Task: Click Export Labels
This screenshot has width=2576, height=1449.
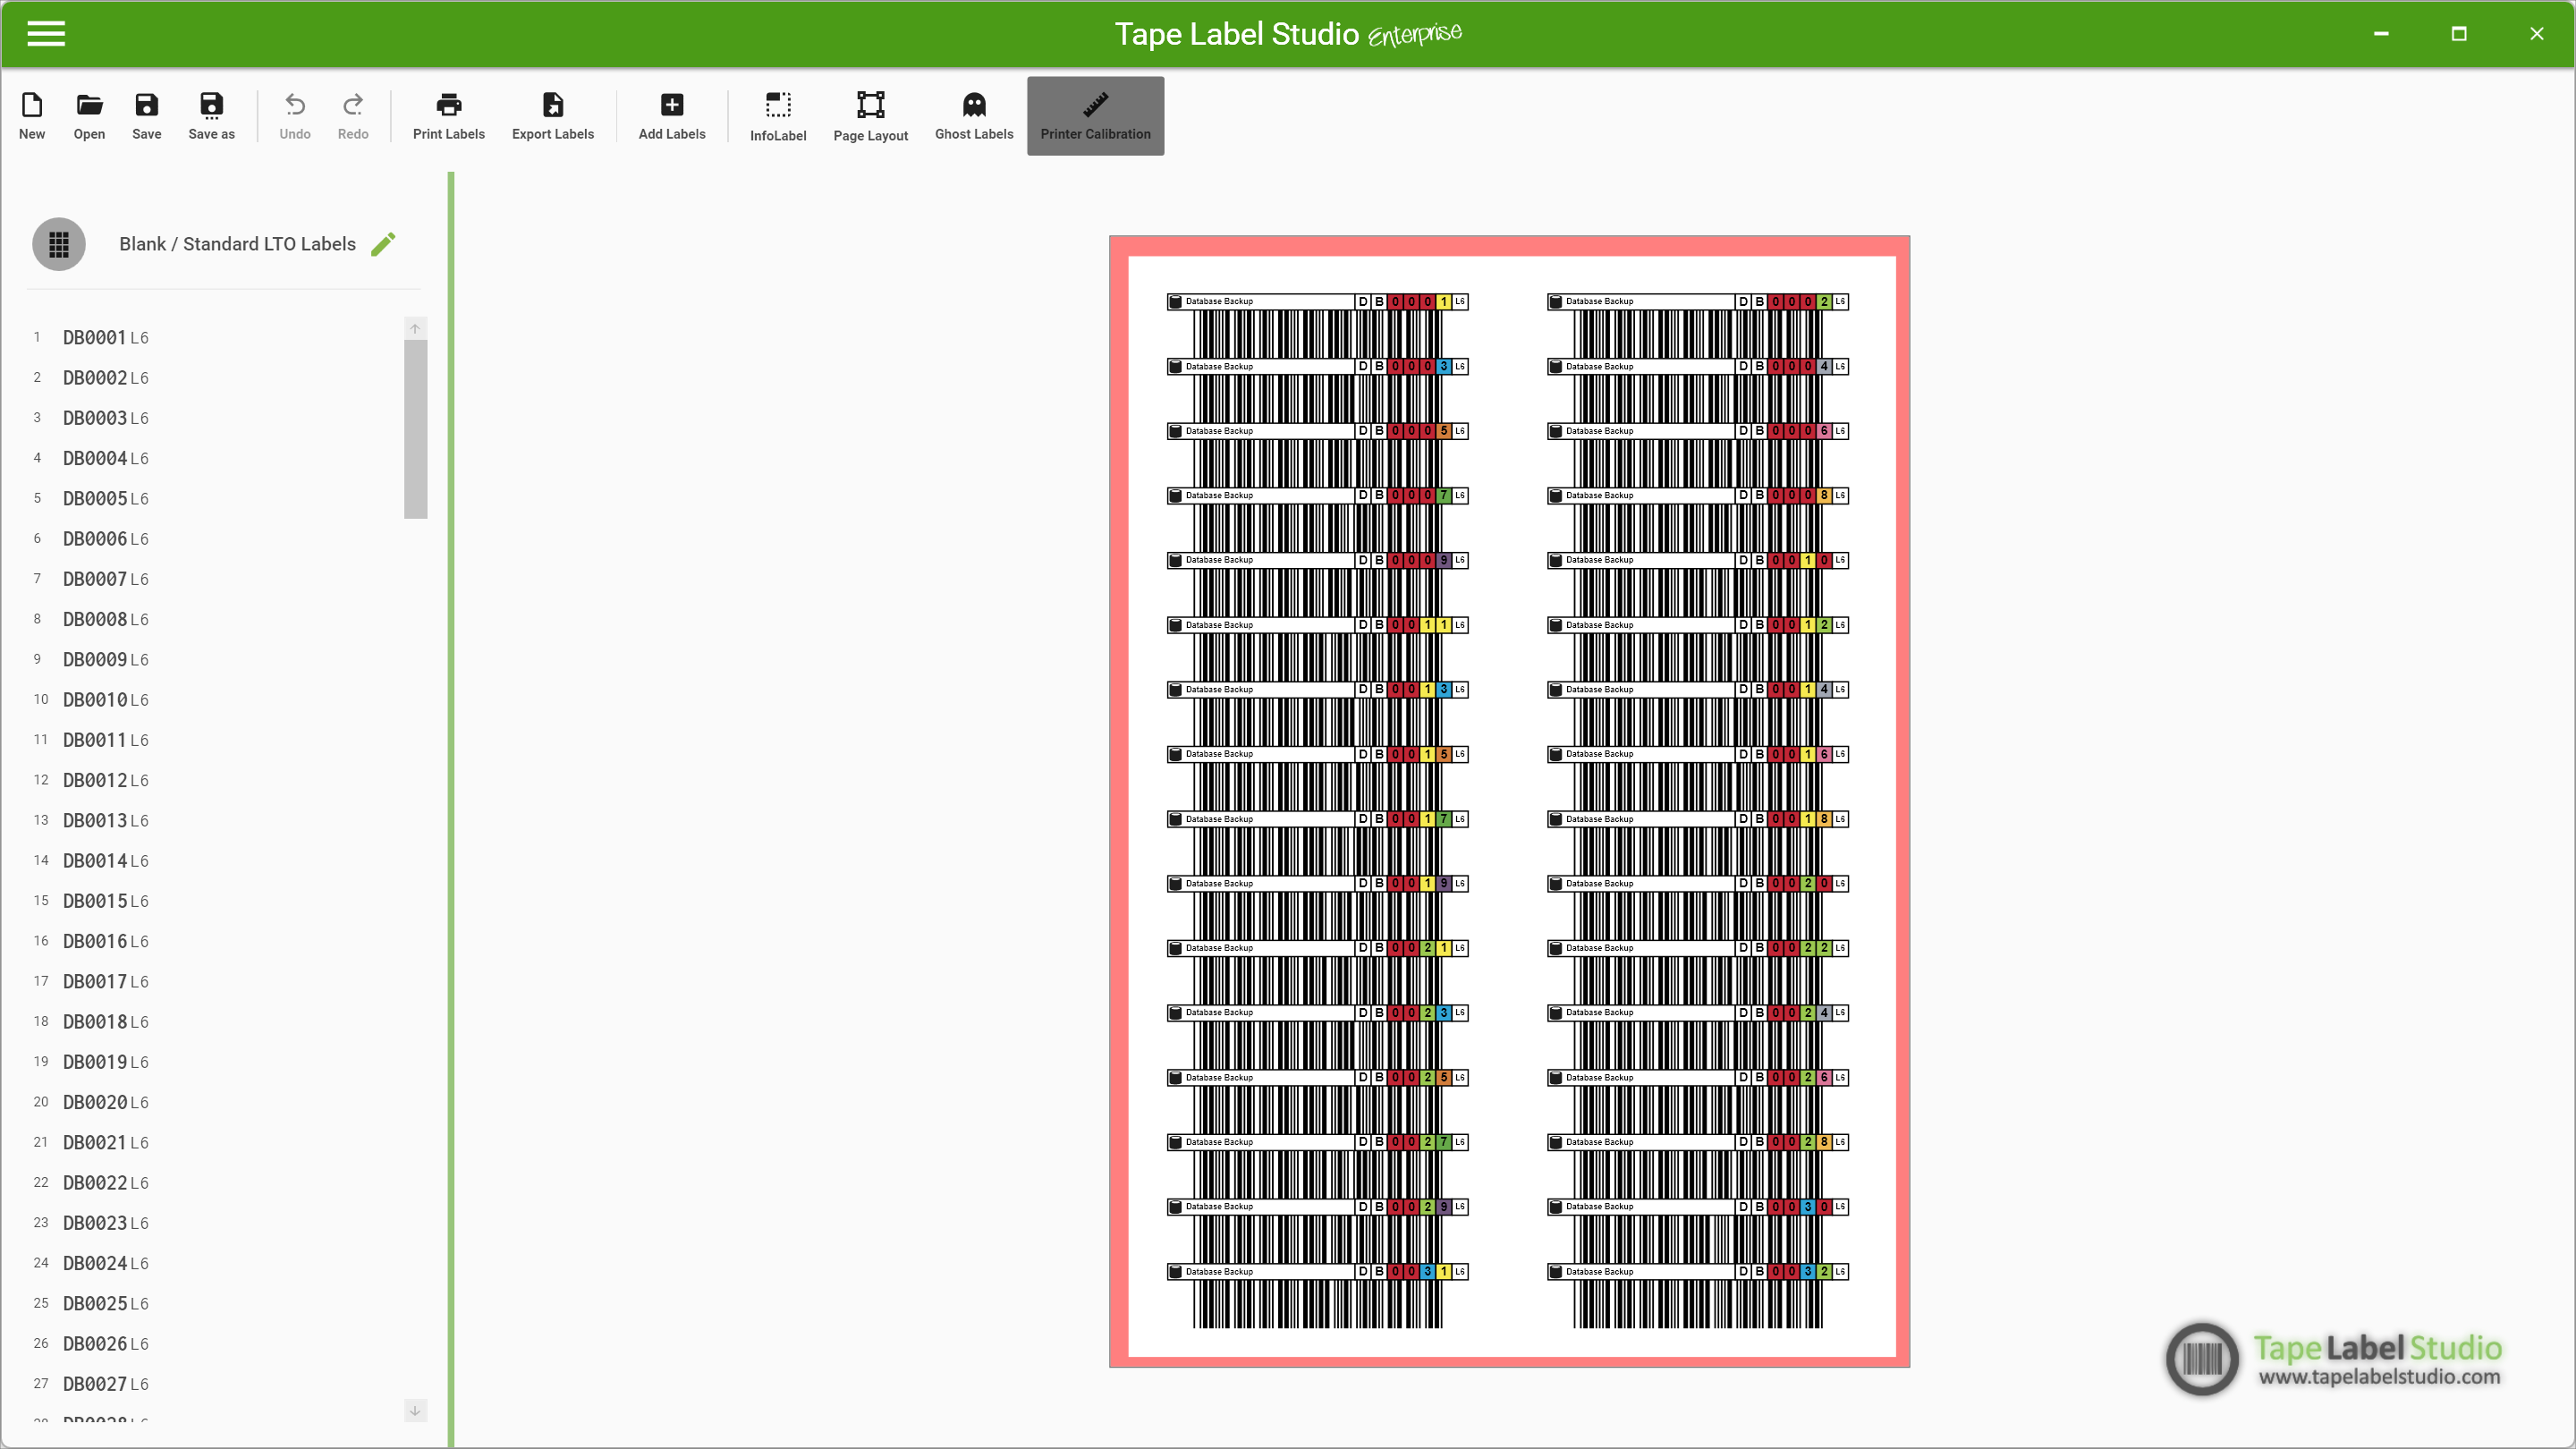Action: (x=553, y=116)
